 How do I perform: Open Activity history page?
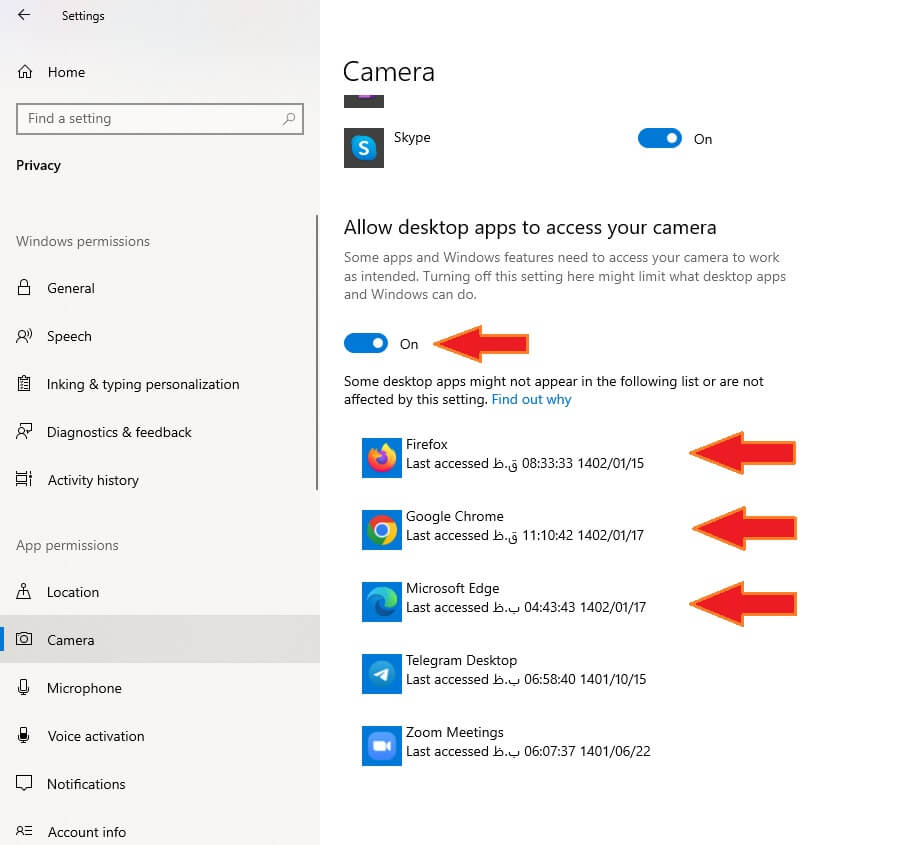click(x=93, y=481)
